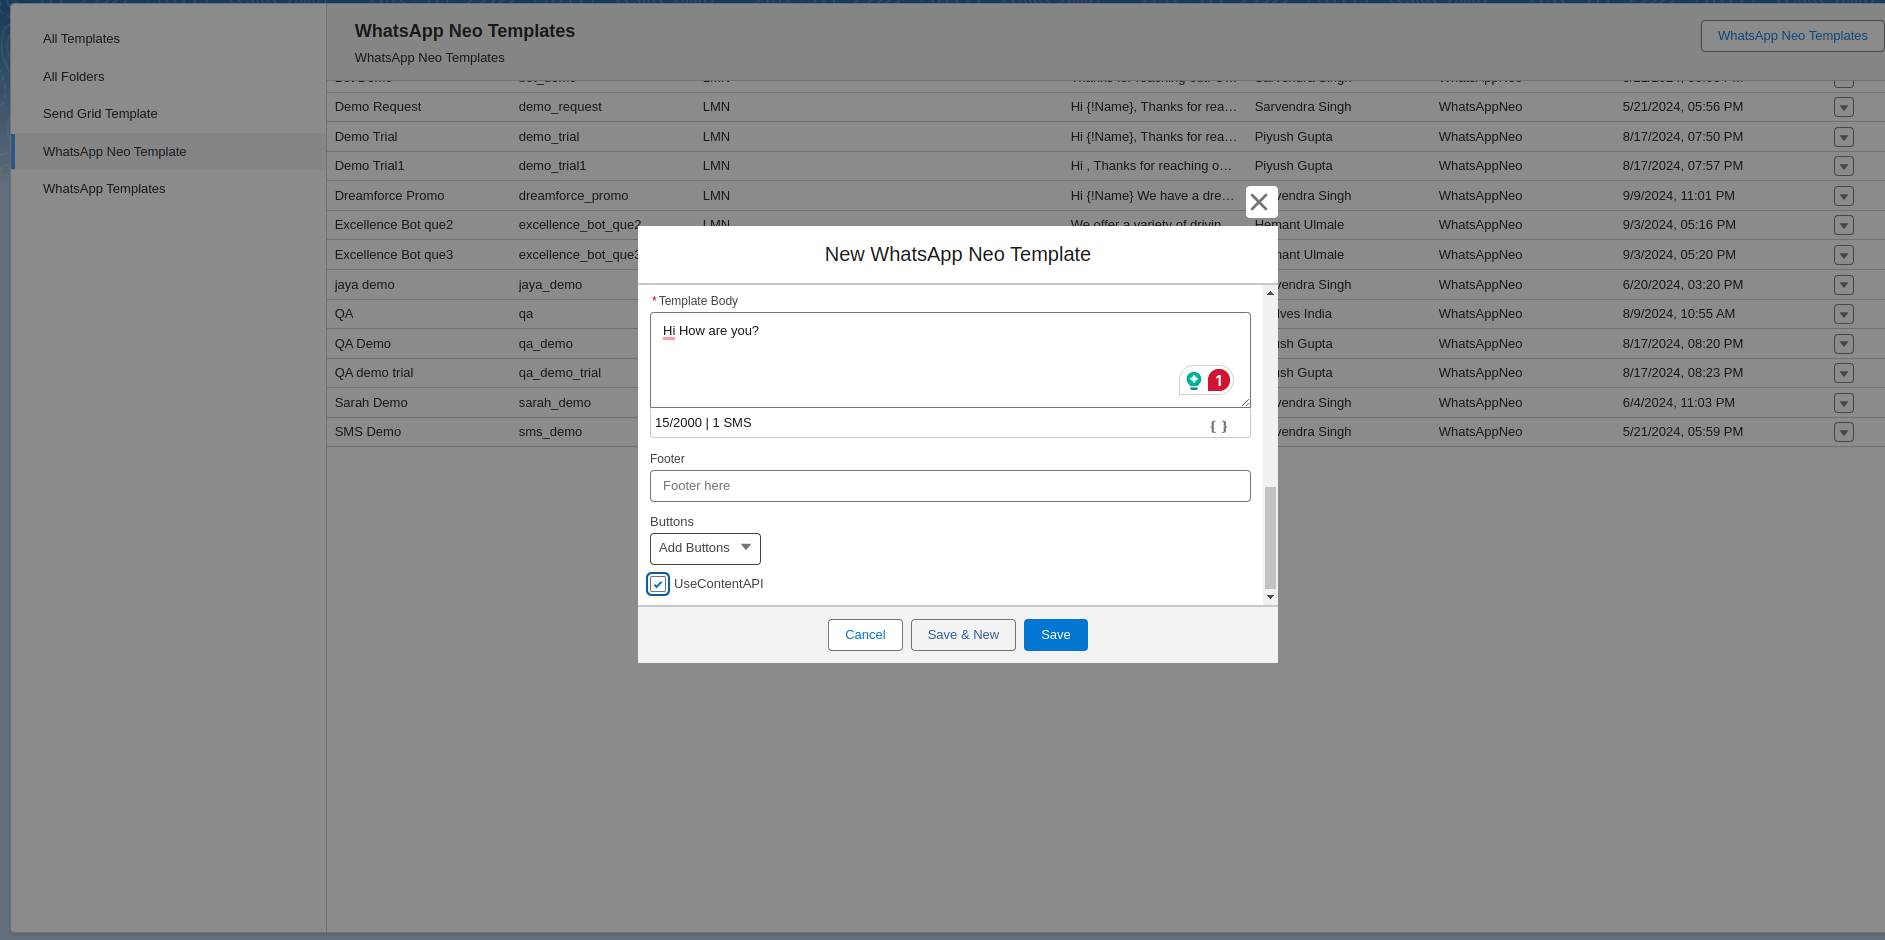The width and height of the screenshot is (1885, 940).
Task: Open Grammarly bulb icon in text area
Action: coord(1193,381)
